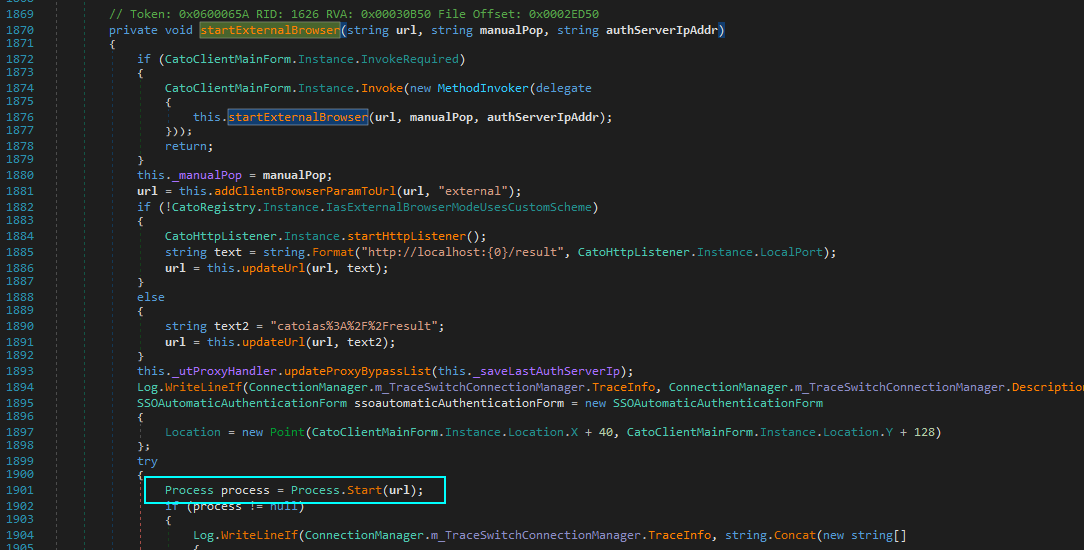This screenshot has height=550, width=1084.
Task: Click TraceInfo on line 1894
Action: 624,388
